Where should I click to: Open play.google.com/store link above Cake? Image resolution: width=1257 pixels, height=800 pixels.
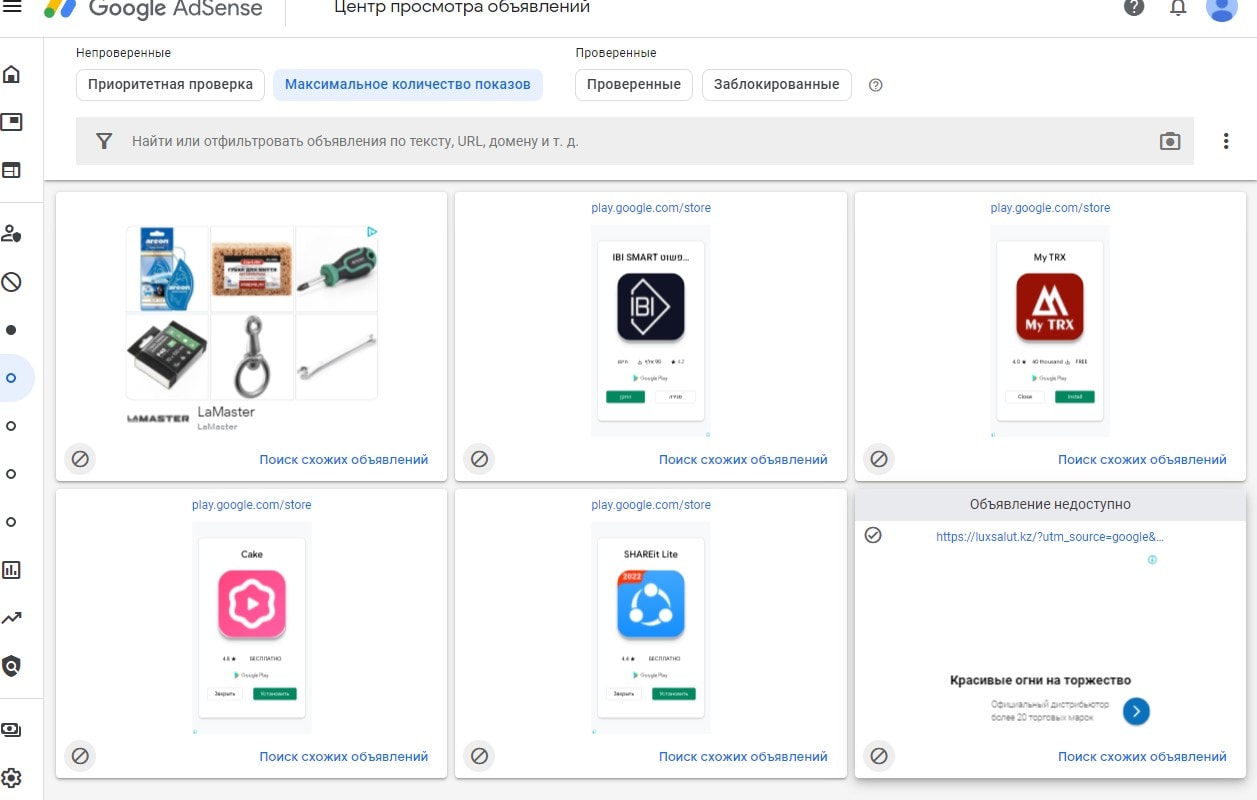point(252,505)
